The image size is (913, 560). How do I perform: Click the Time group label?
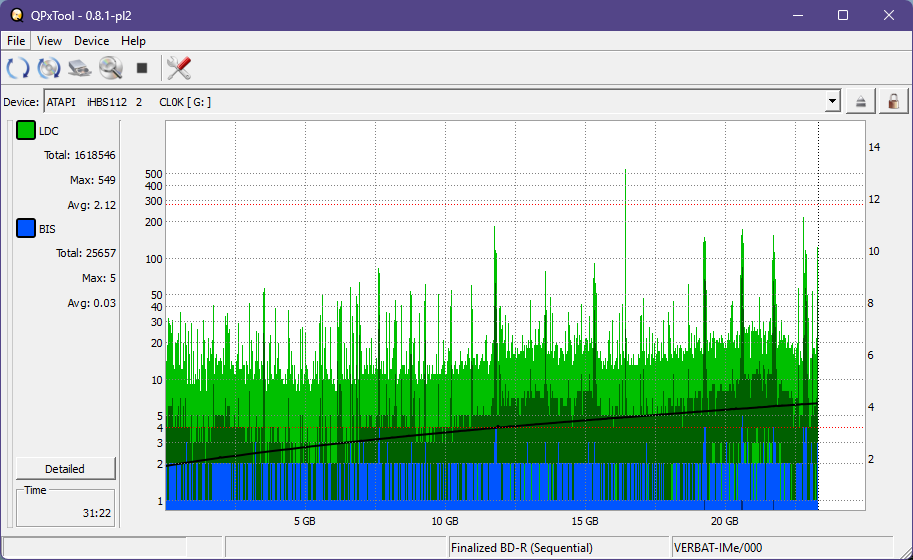(35, 490)
